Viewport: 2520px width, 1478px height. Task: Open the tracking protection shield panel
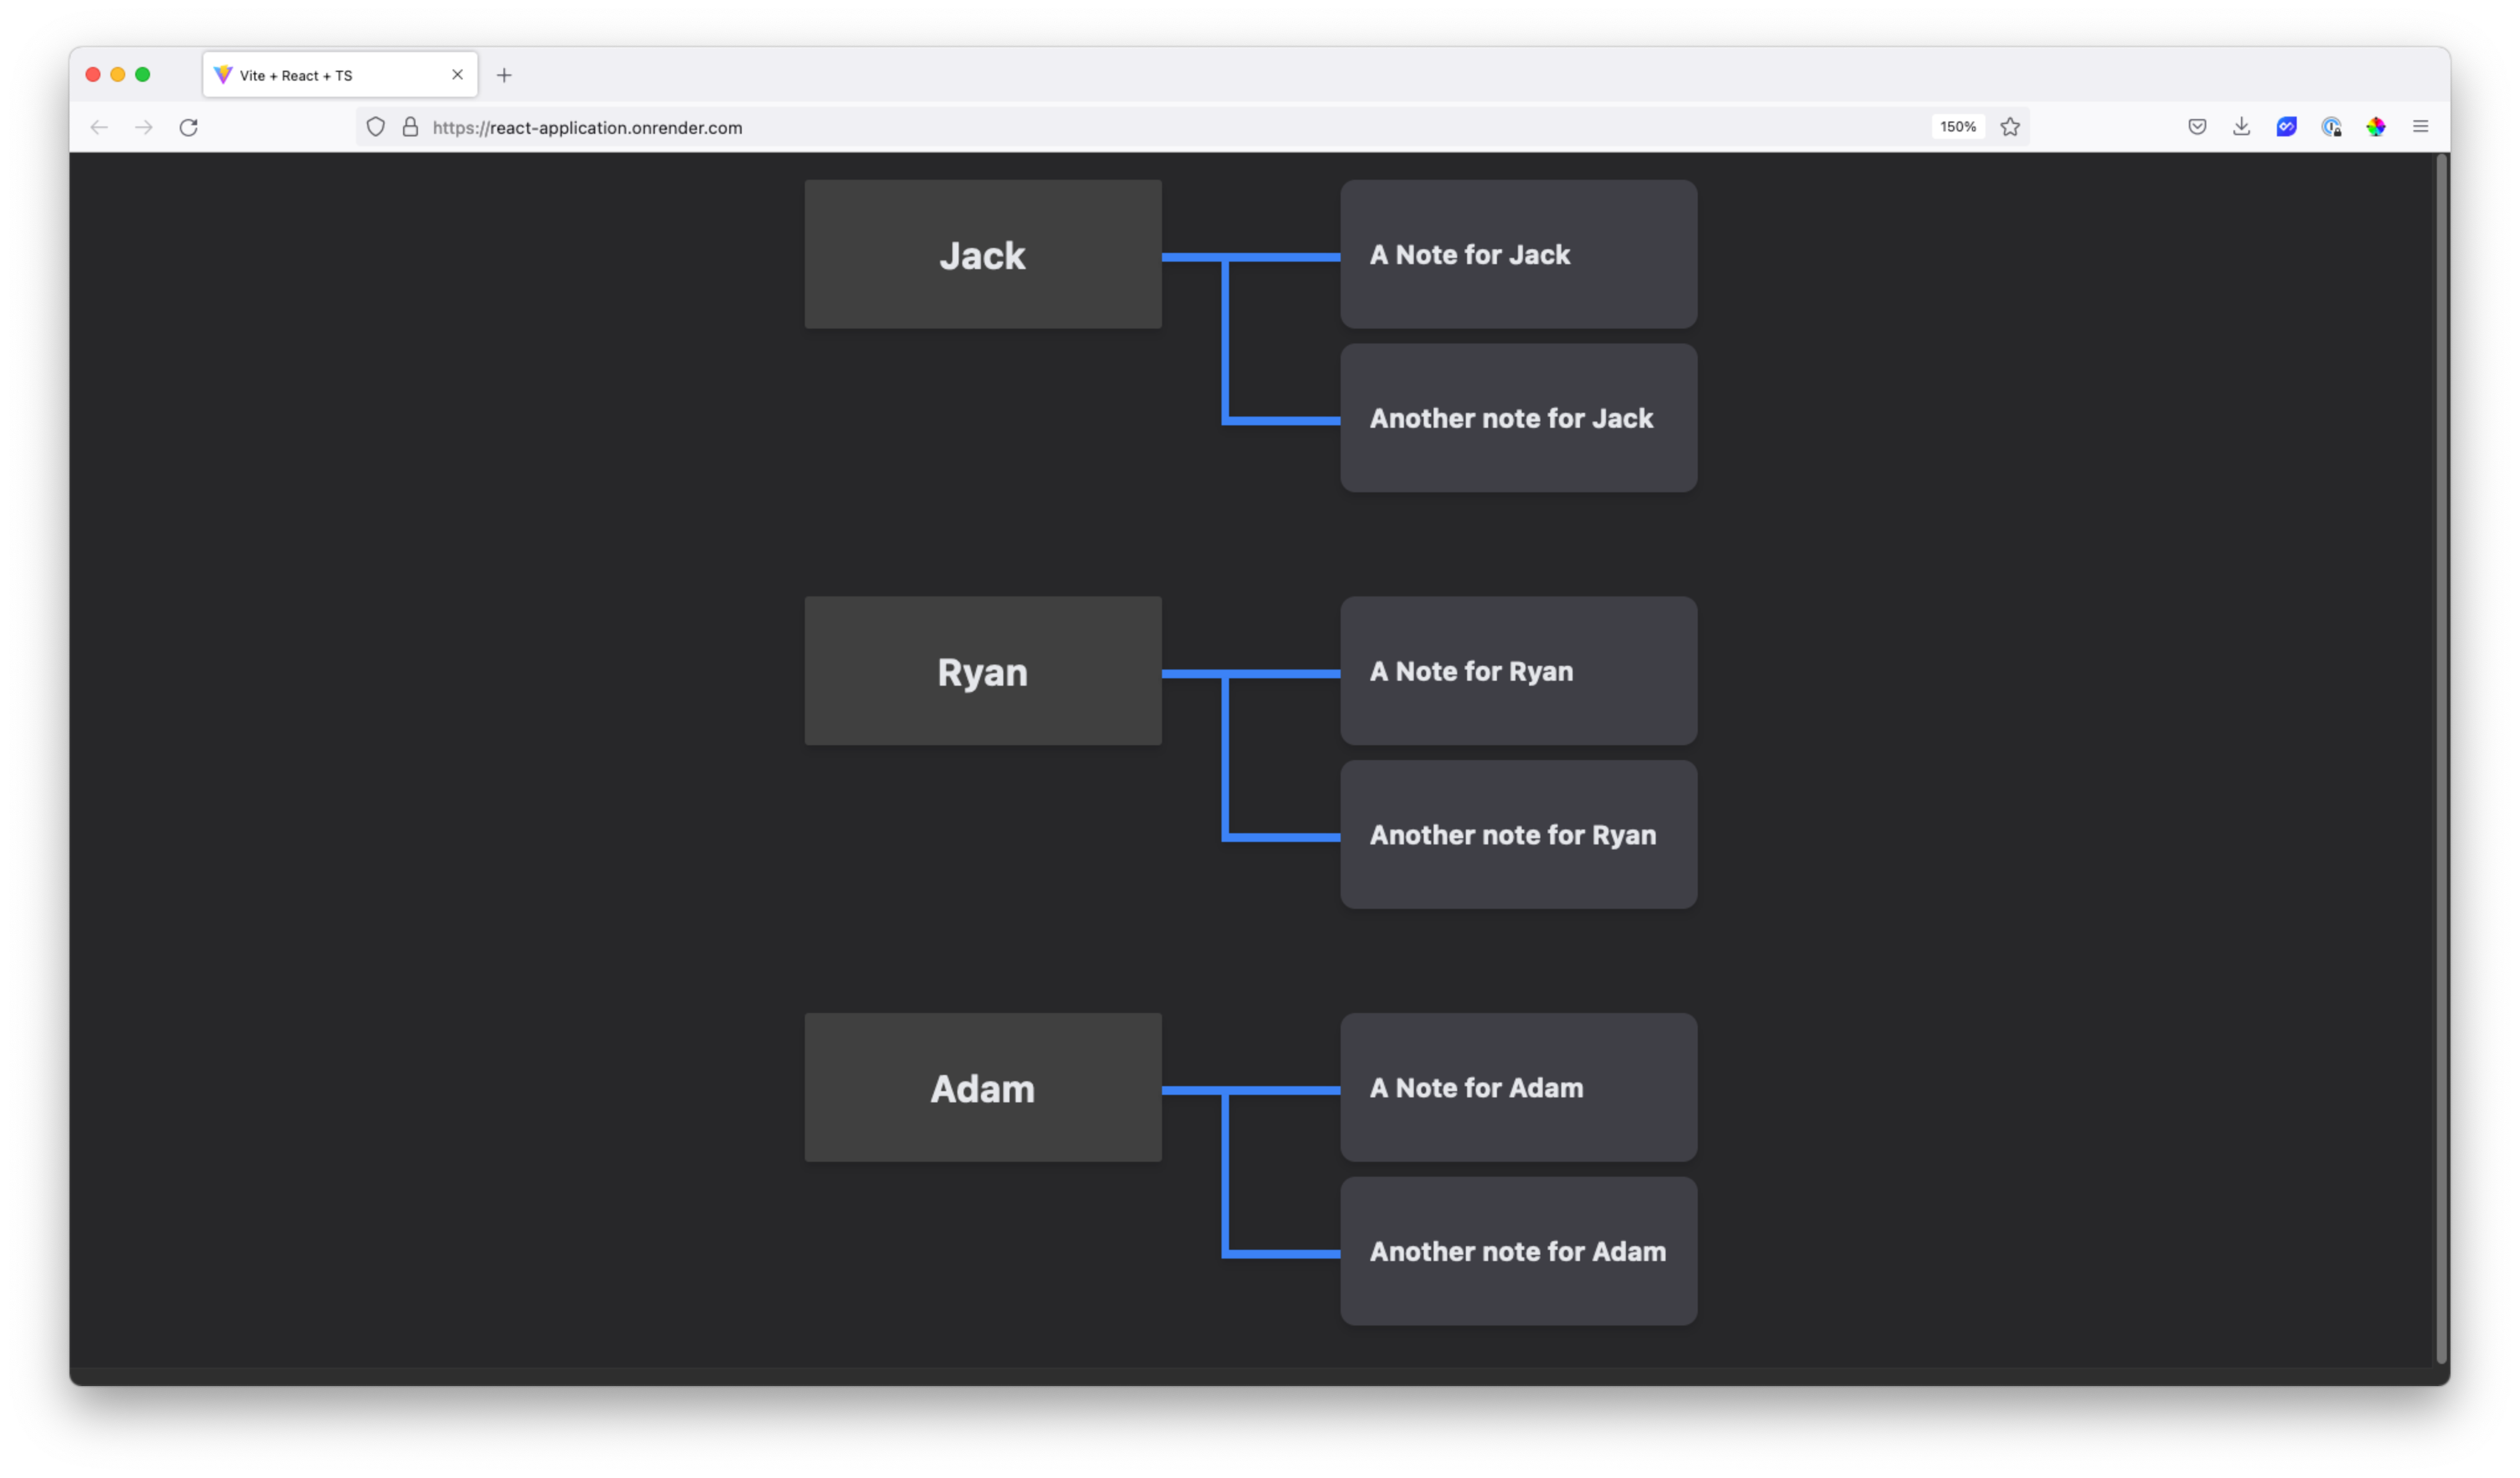tap(375, 127)
